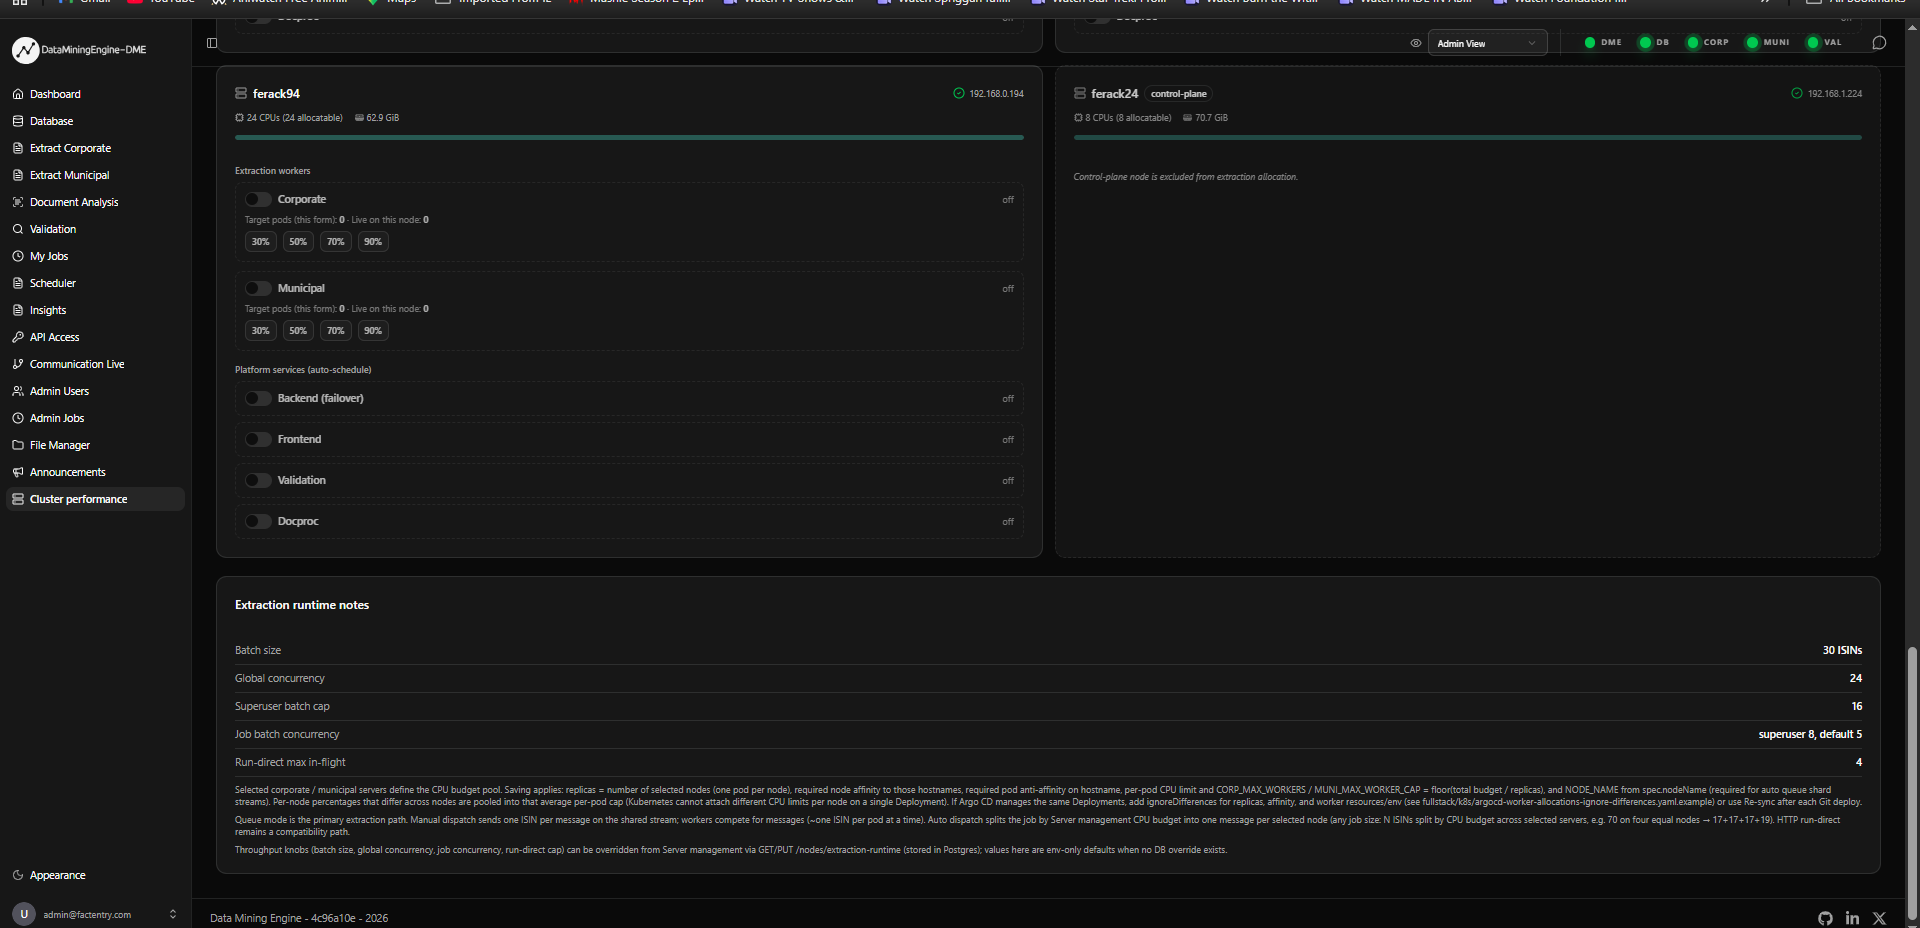Set Municipal workers to 90%
The image size is (1920, 928).
[373, 331]
